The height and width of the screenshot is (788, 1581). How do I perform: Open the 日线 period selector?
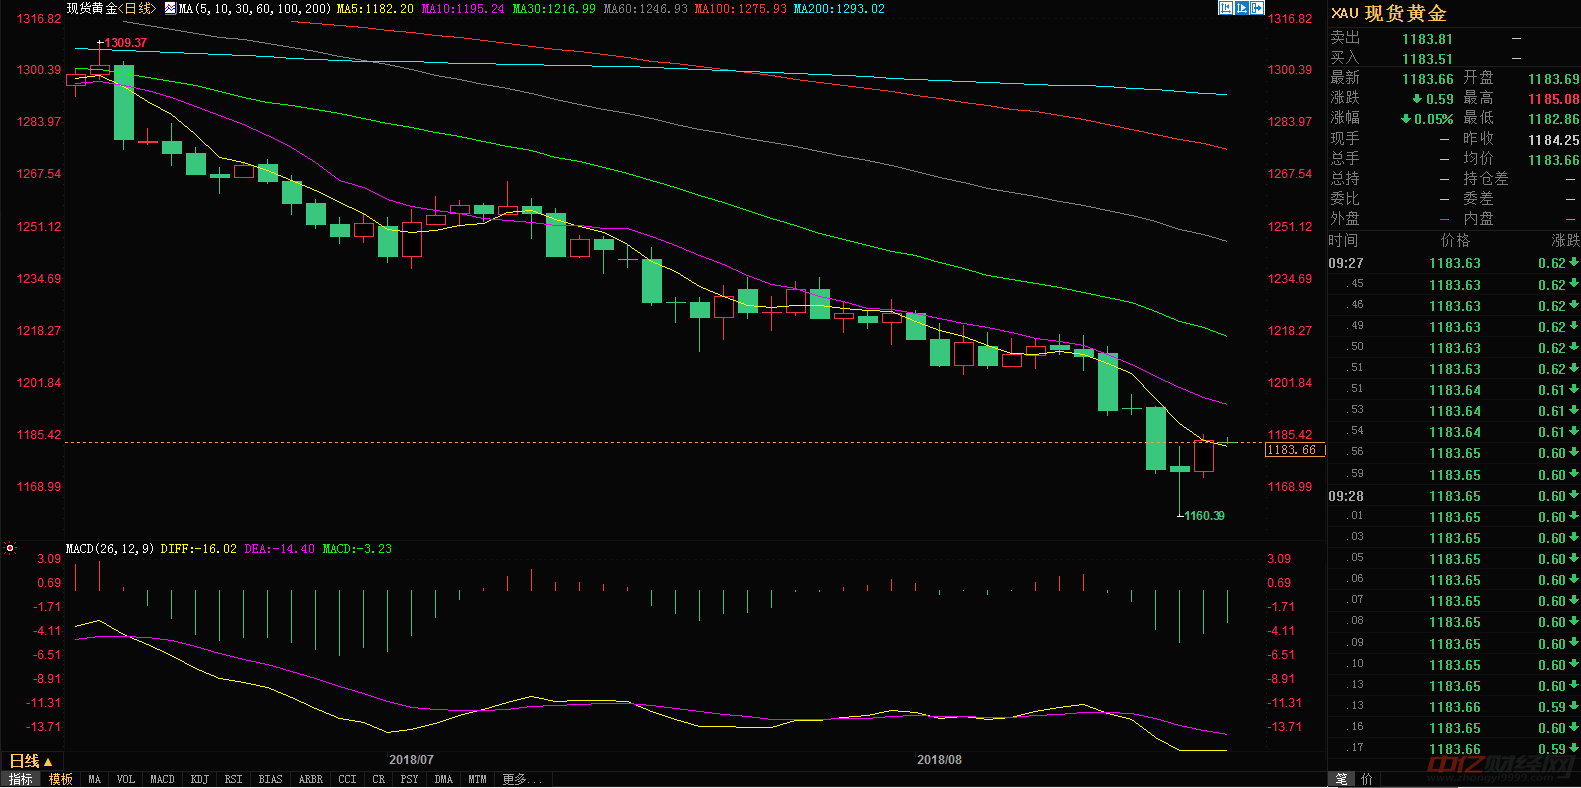tap(30, 762)
